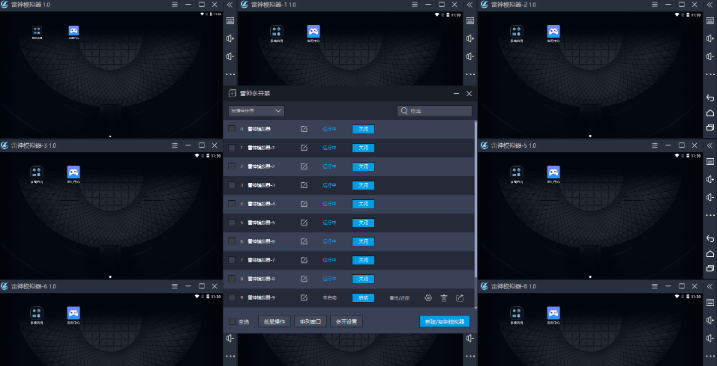Click the batch operations (批量操作) button
The height and width of the screenshot is (366, 717).
[x=274, y=322]
